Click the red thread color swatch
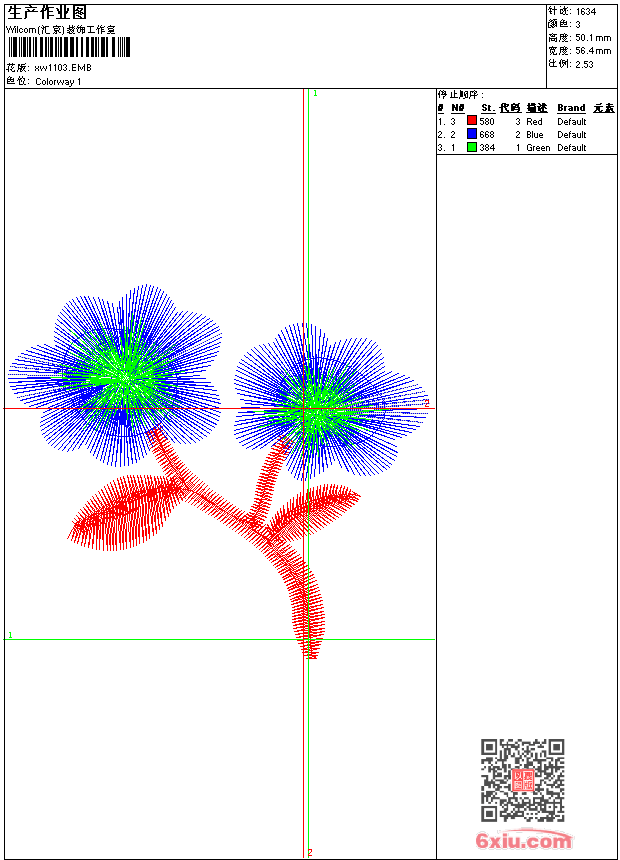The height and width of the screenshot is (860, 620). 472,121
